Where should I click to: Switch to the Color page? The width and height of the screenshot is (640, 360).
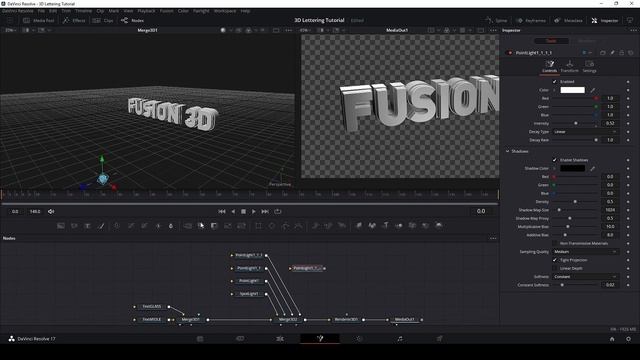click(x=359, y=338)
